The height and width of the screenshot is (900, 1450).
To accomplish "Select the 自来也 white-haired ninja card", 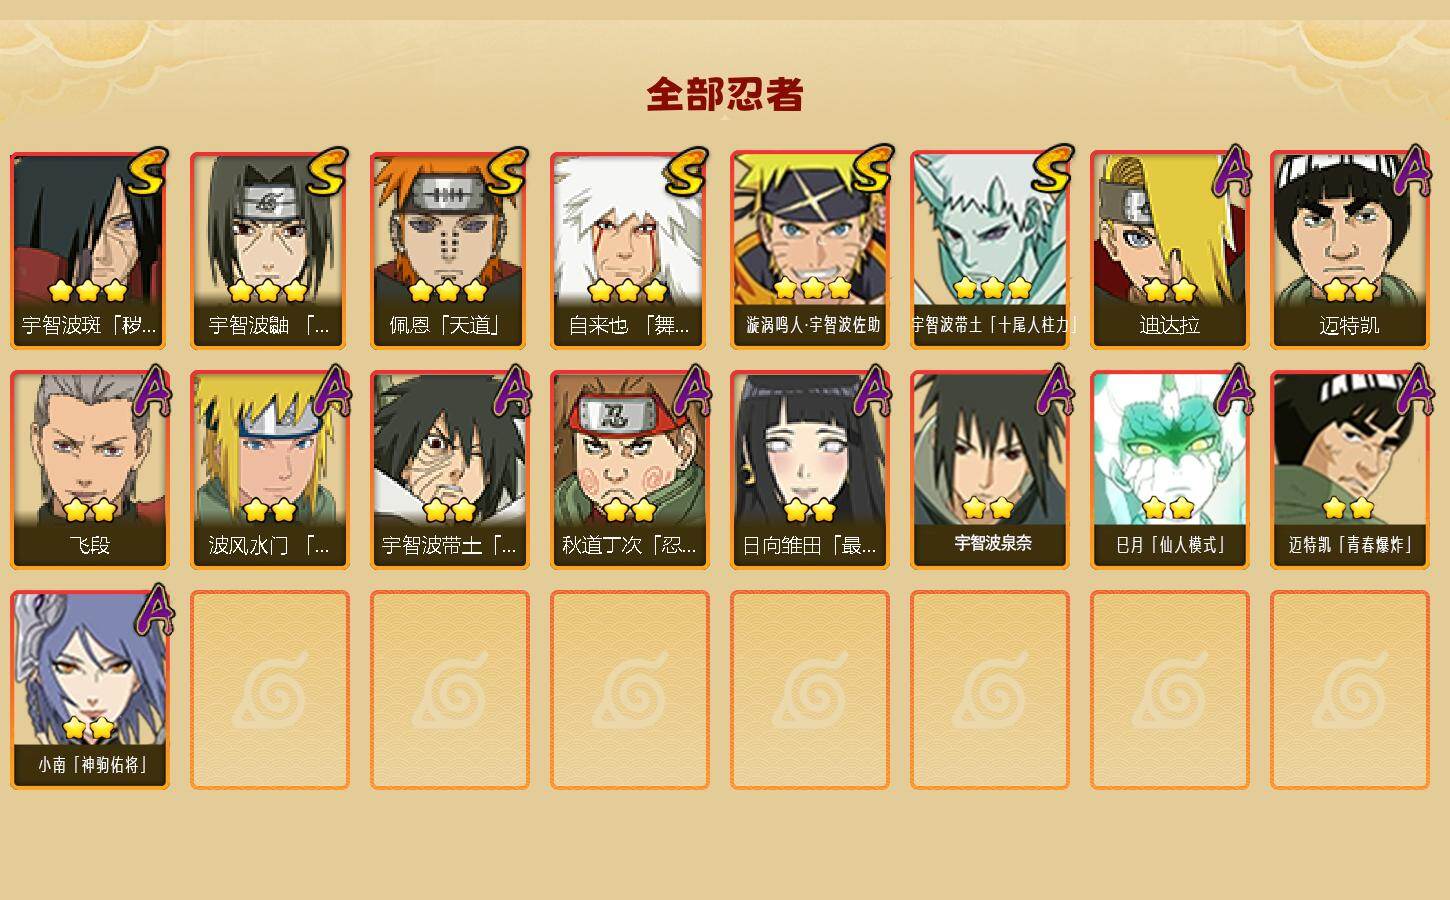I will (630, 250).
